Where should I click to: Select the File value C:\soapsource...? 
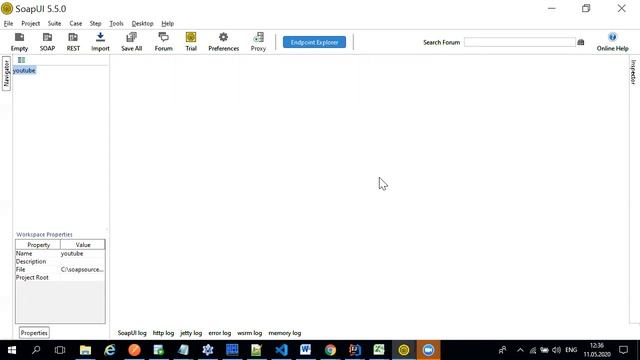tap(82, 269)
